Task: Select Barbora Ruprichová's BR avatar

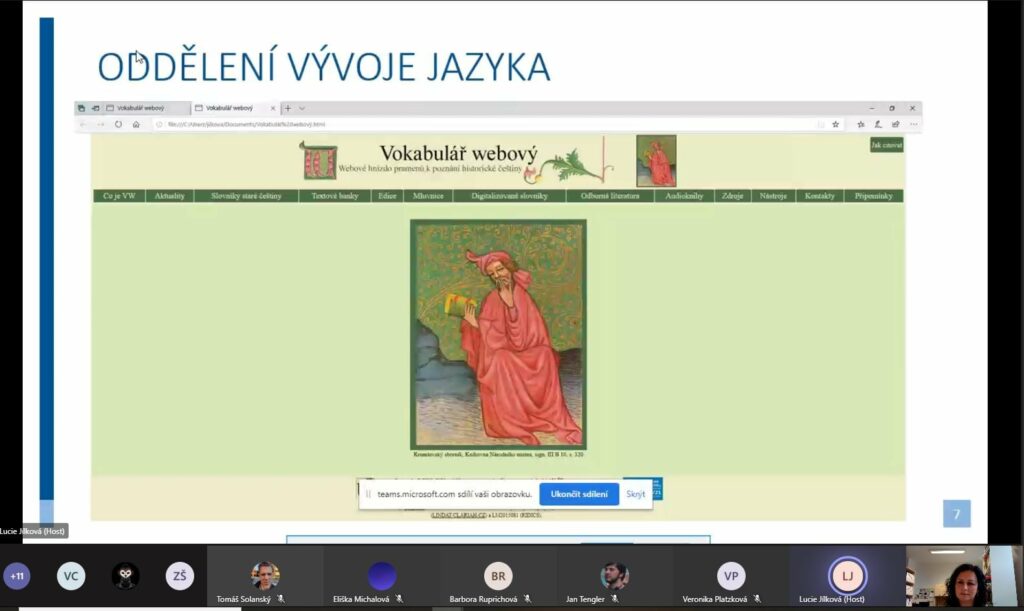Action: click(498, 576)
